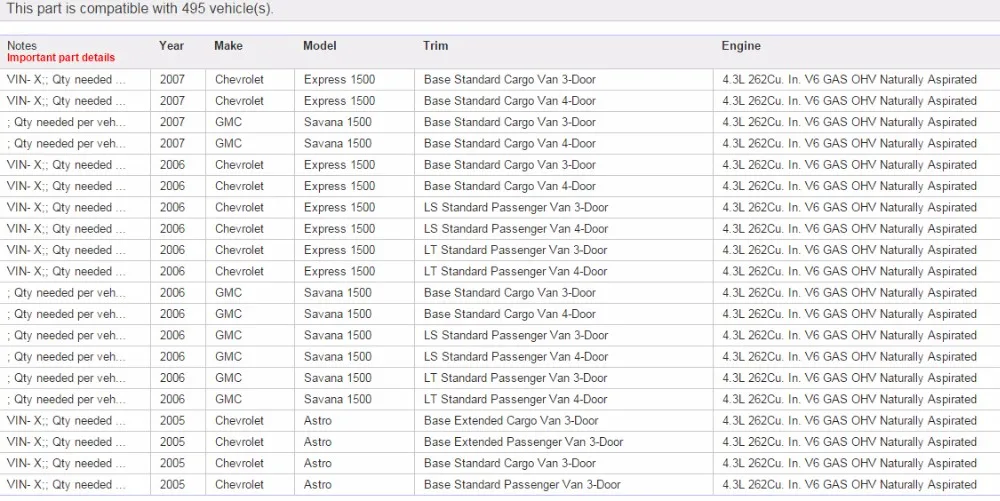Click Astro model cell in Extended Cargo Van row
Image resolution: width=1000 pixels, height=501 pixels.
318,421
